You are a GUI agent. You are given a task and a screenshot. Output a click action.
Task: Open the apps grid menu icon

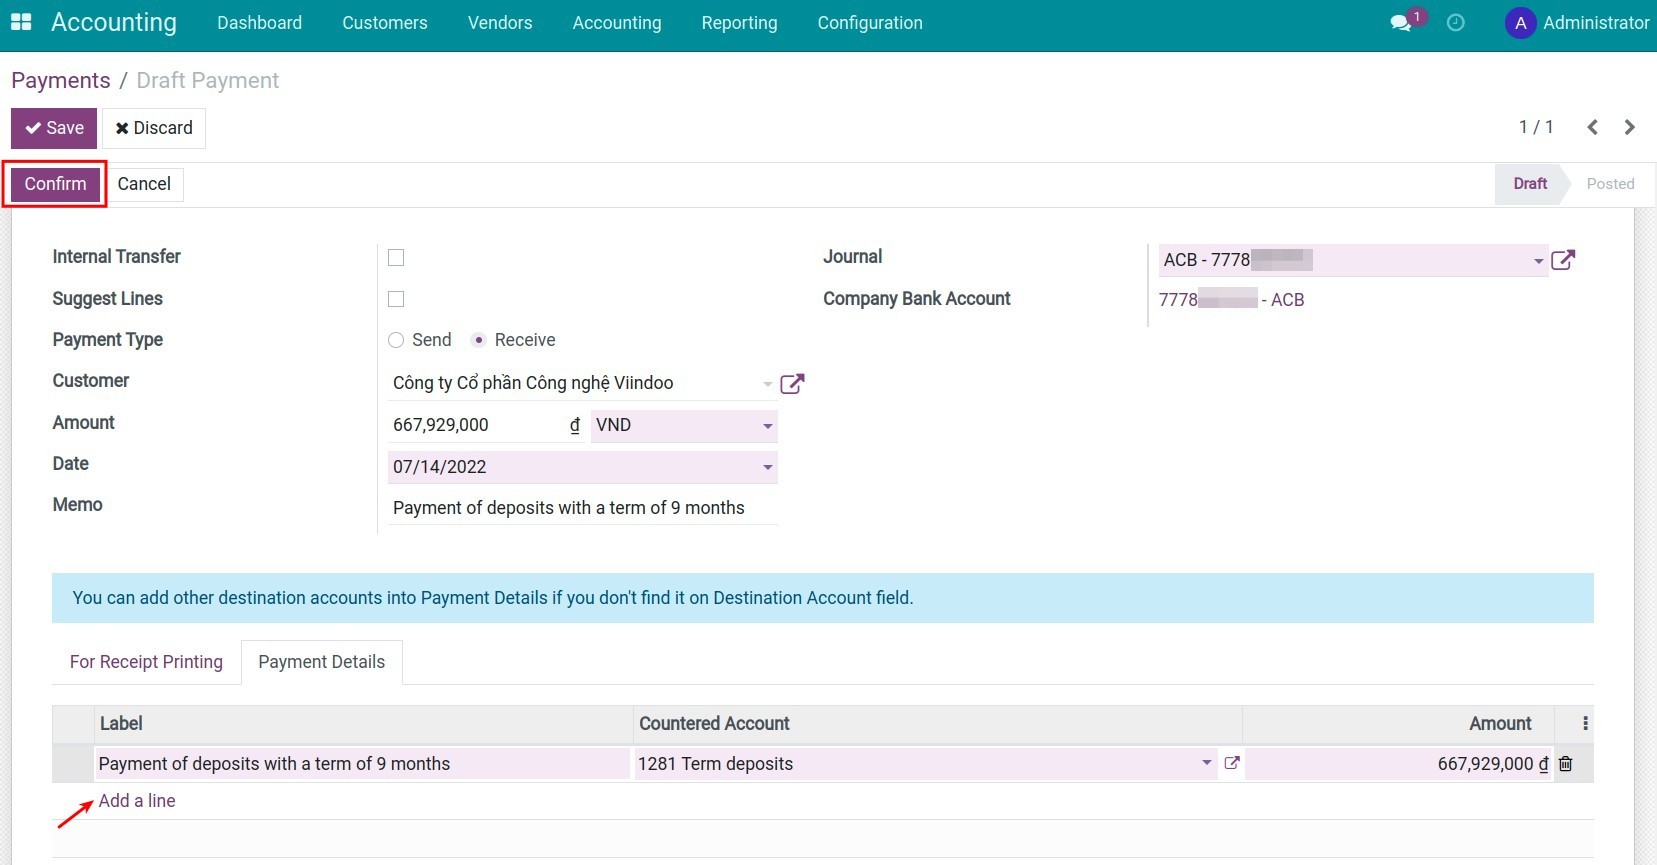(21, 22)
